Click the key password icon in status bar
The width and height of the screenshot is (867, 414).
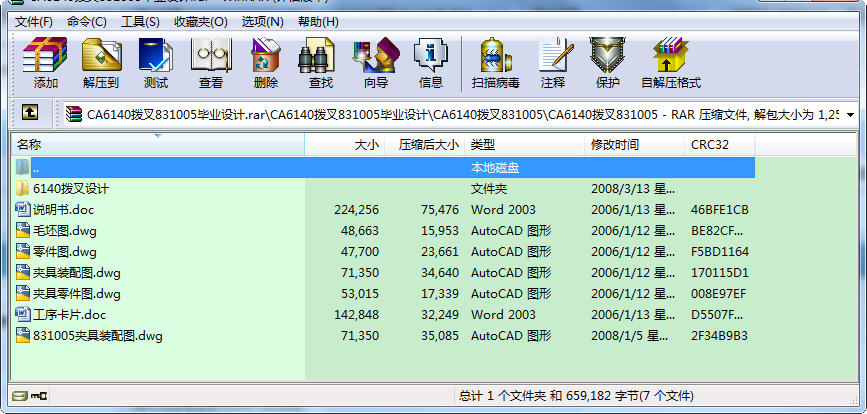(39, 396)
